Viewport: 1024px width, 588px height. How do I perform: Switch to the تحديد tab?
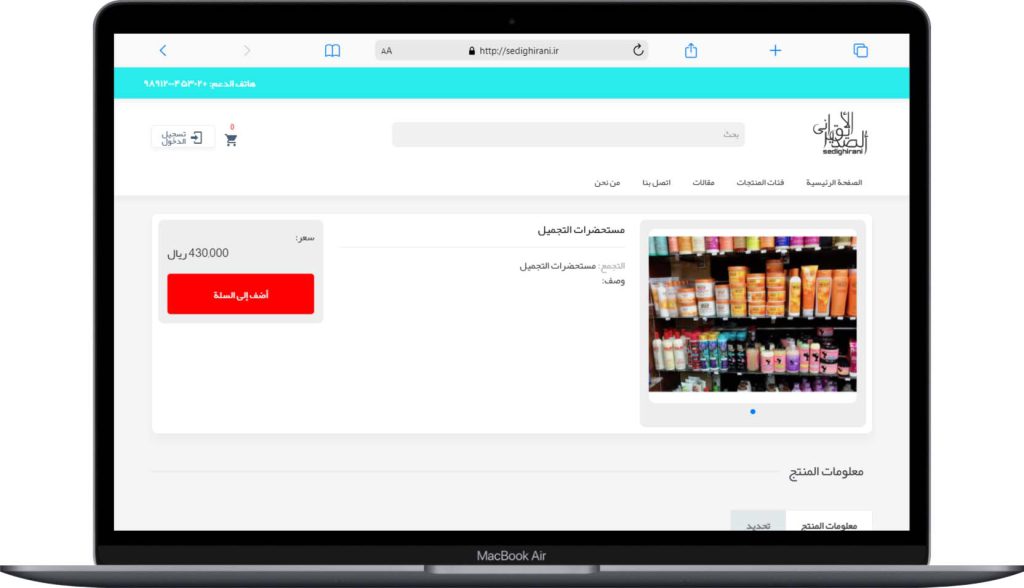[x=758, y=523]
